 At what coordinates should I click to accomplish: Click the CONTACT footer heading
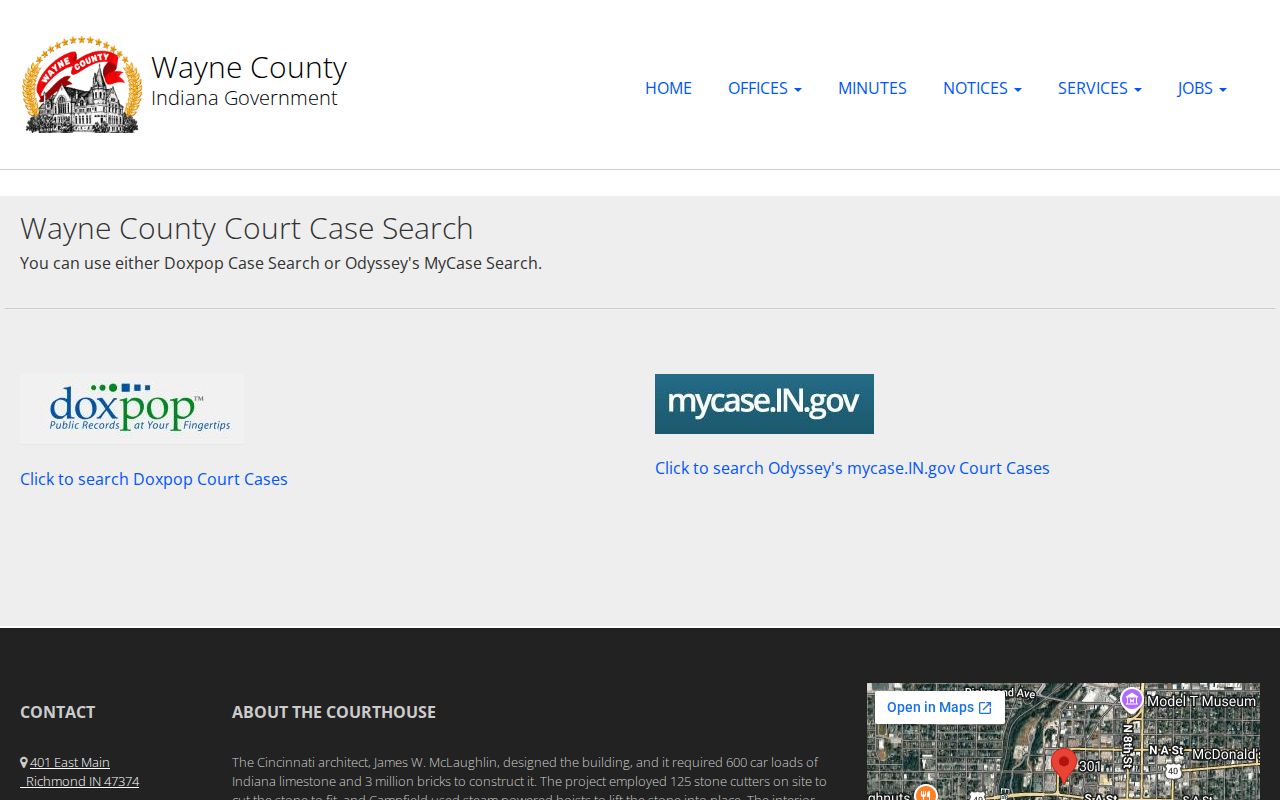coord(57,712)
